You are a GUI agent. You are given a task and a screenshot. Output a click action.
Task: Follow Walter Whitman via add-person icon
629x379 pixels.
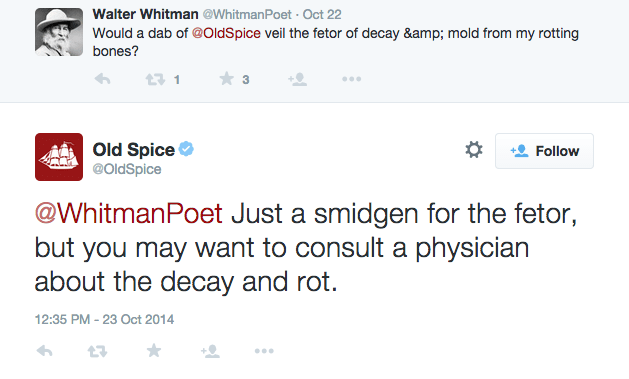click(297, 79)
